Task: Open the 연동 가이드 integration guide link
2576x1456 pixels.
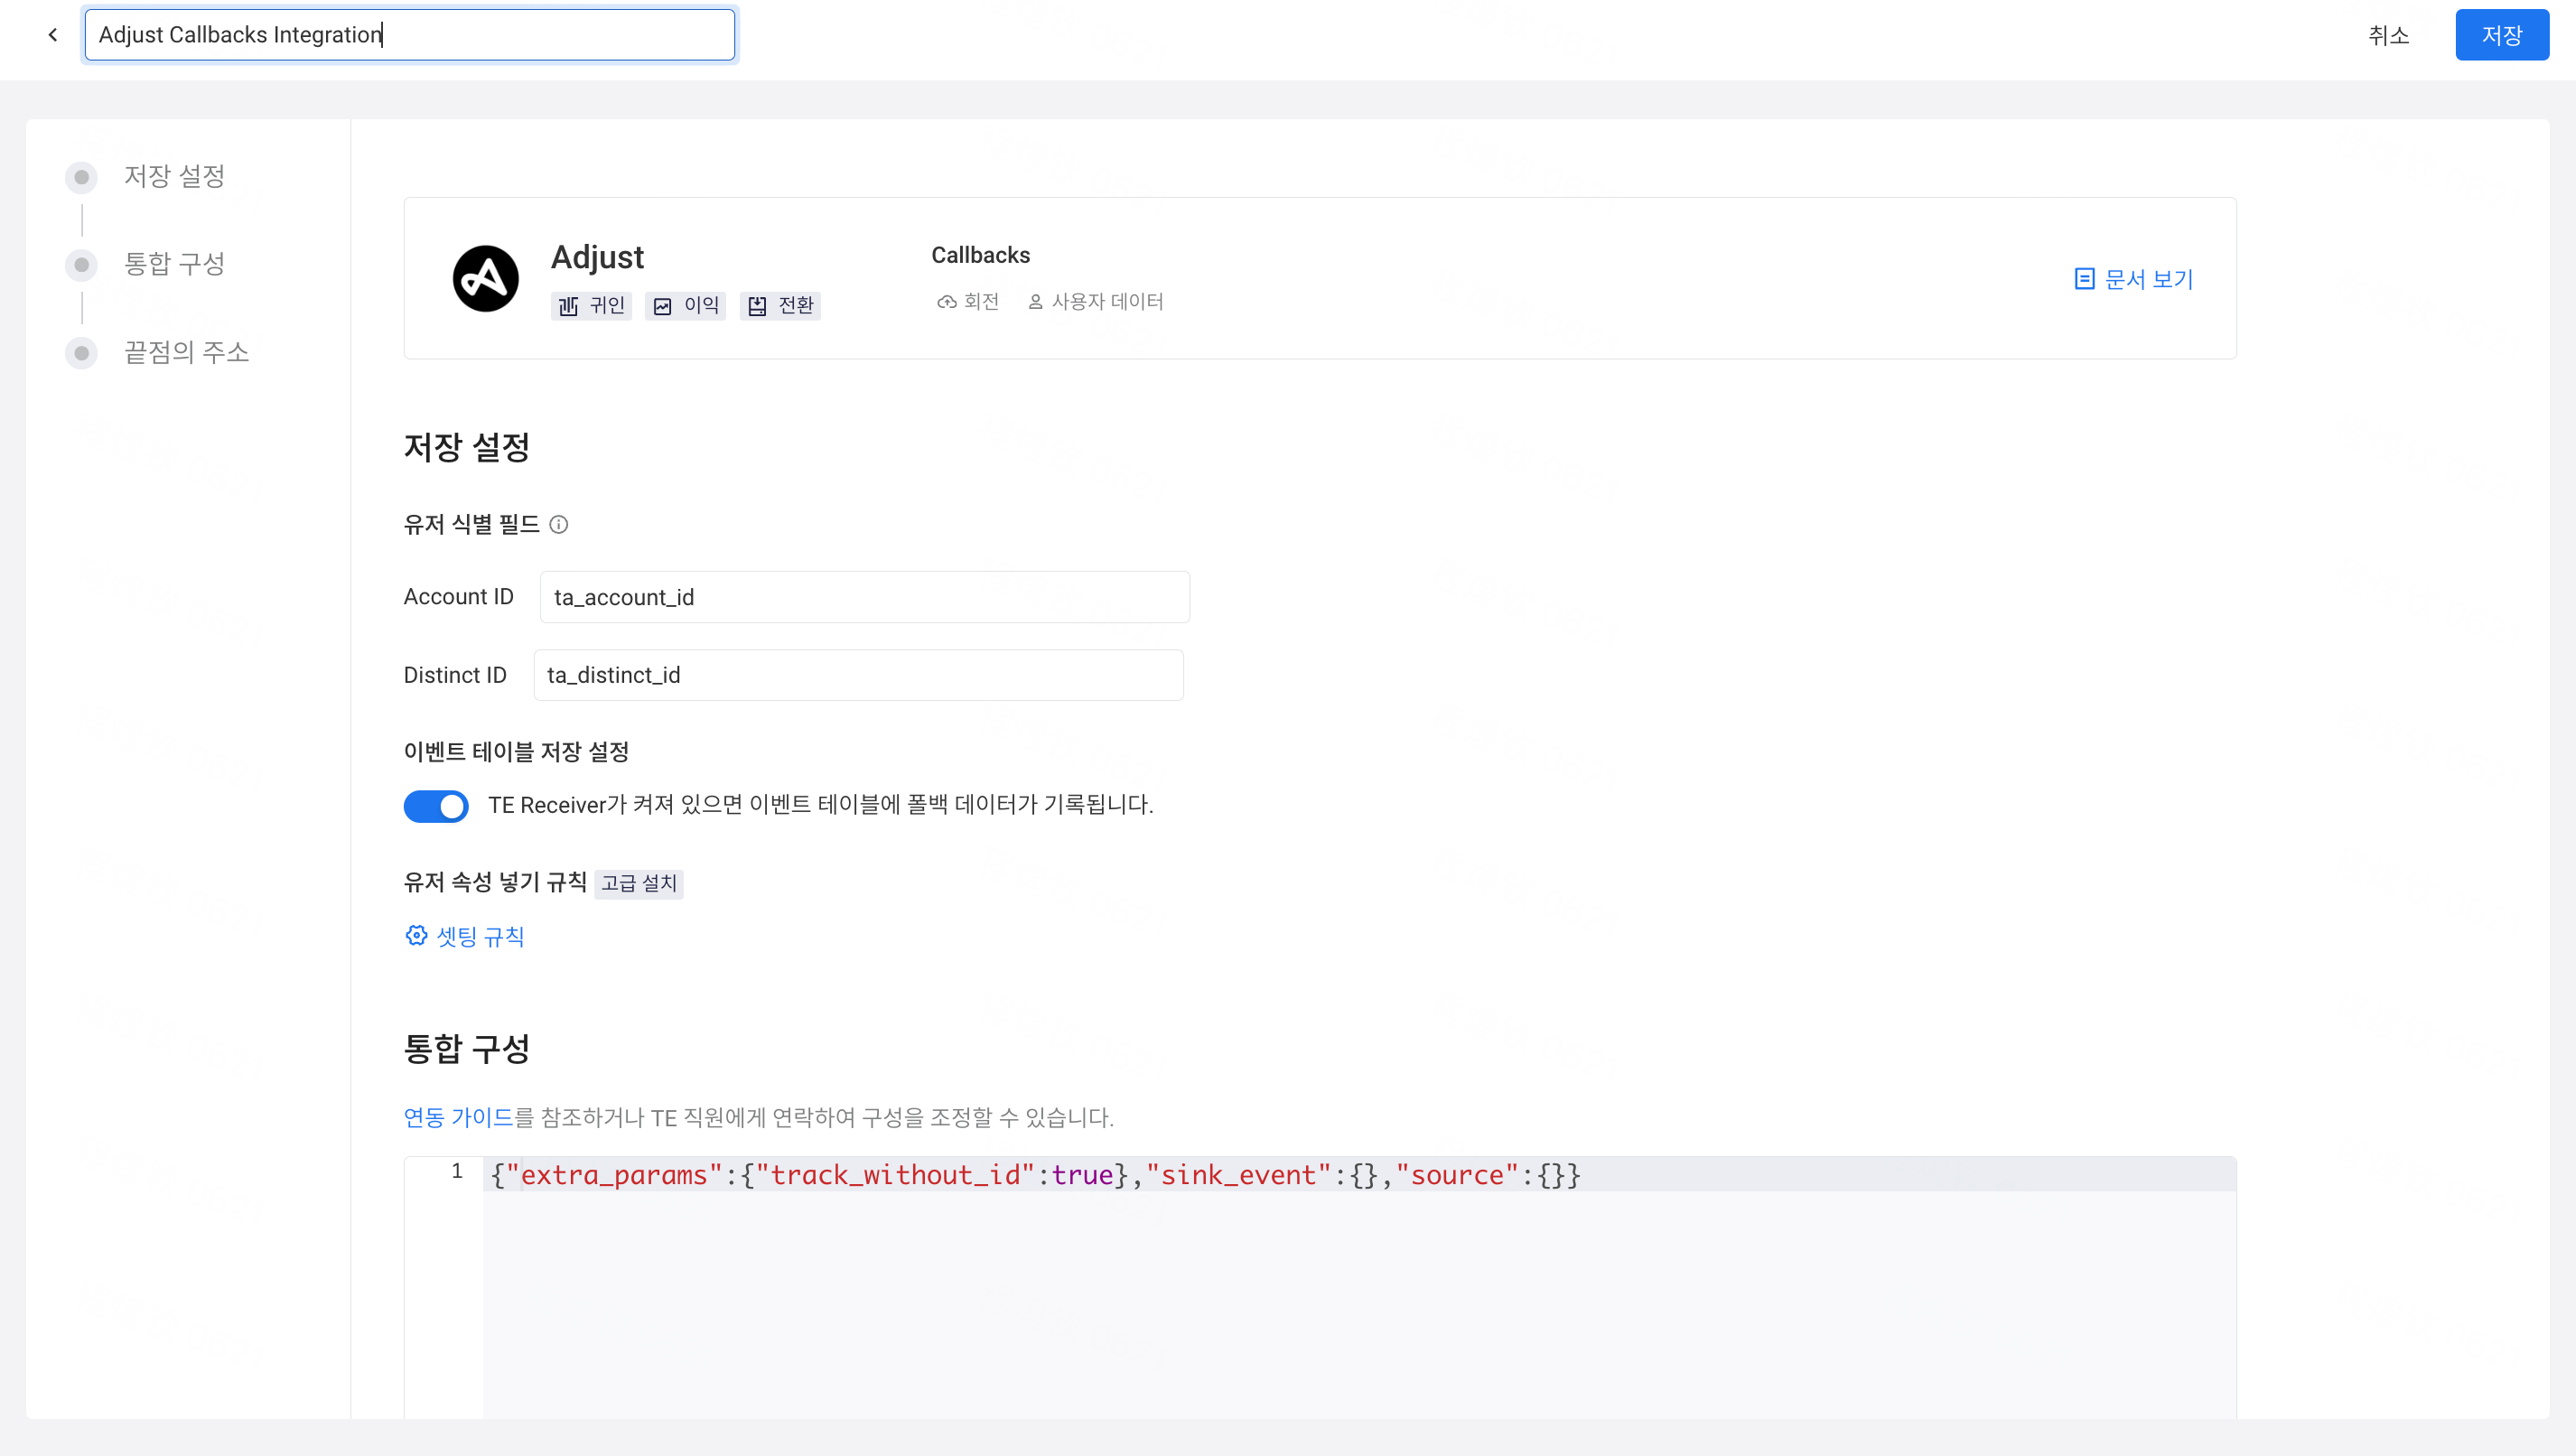Action: click(x=458, y=1117)
